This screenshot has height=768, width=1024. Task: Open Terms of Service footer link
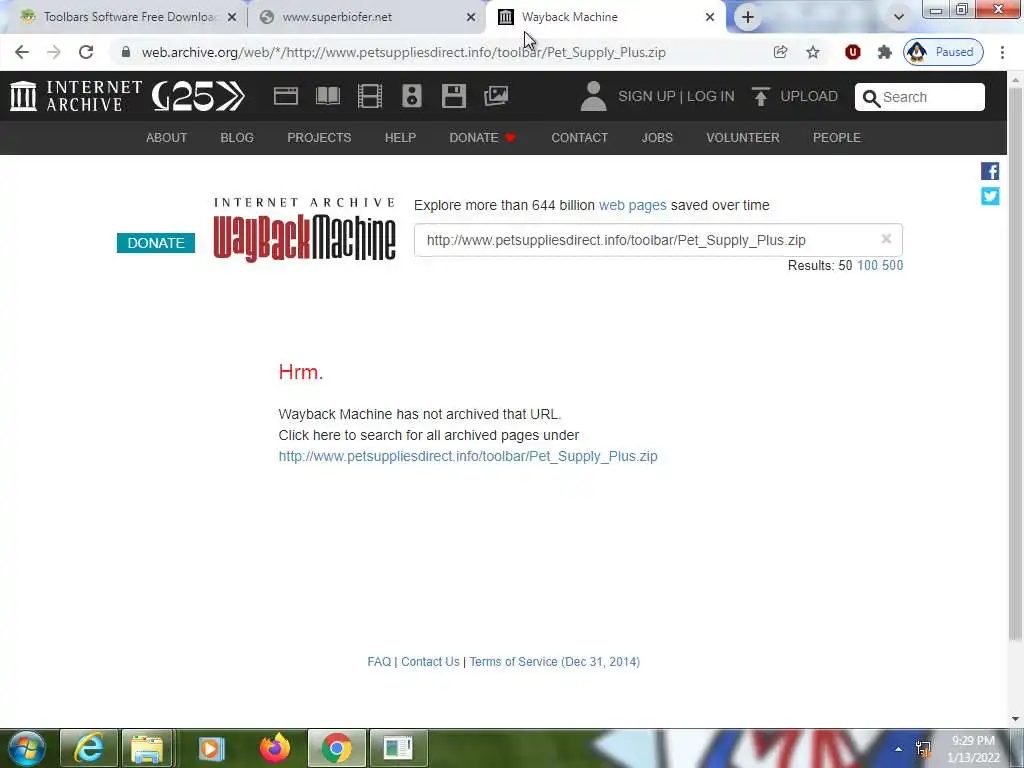554,662
